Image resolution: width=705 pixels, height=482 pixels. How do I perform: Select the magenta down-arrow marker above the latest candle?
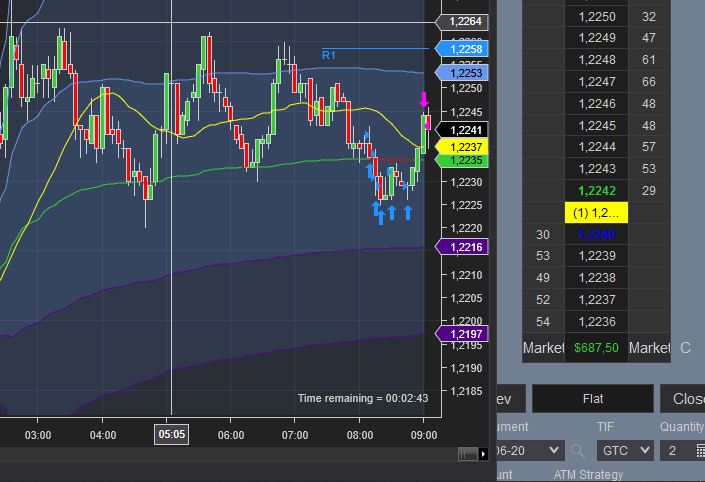(424, 99)
